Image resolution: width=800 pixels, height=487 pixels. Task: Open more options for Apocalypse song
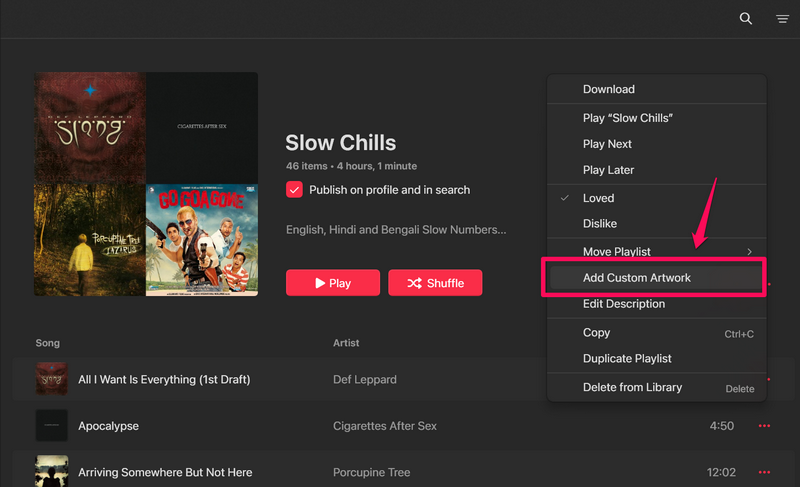coord(764,426)
